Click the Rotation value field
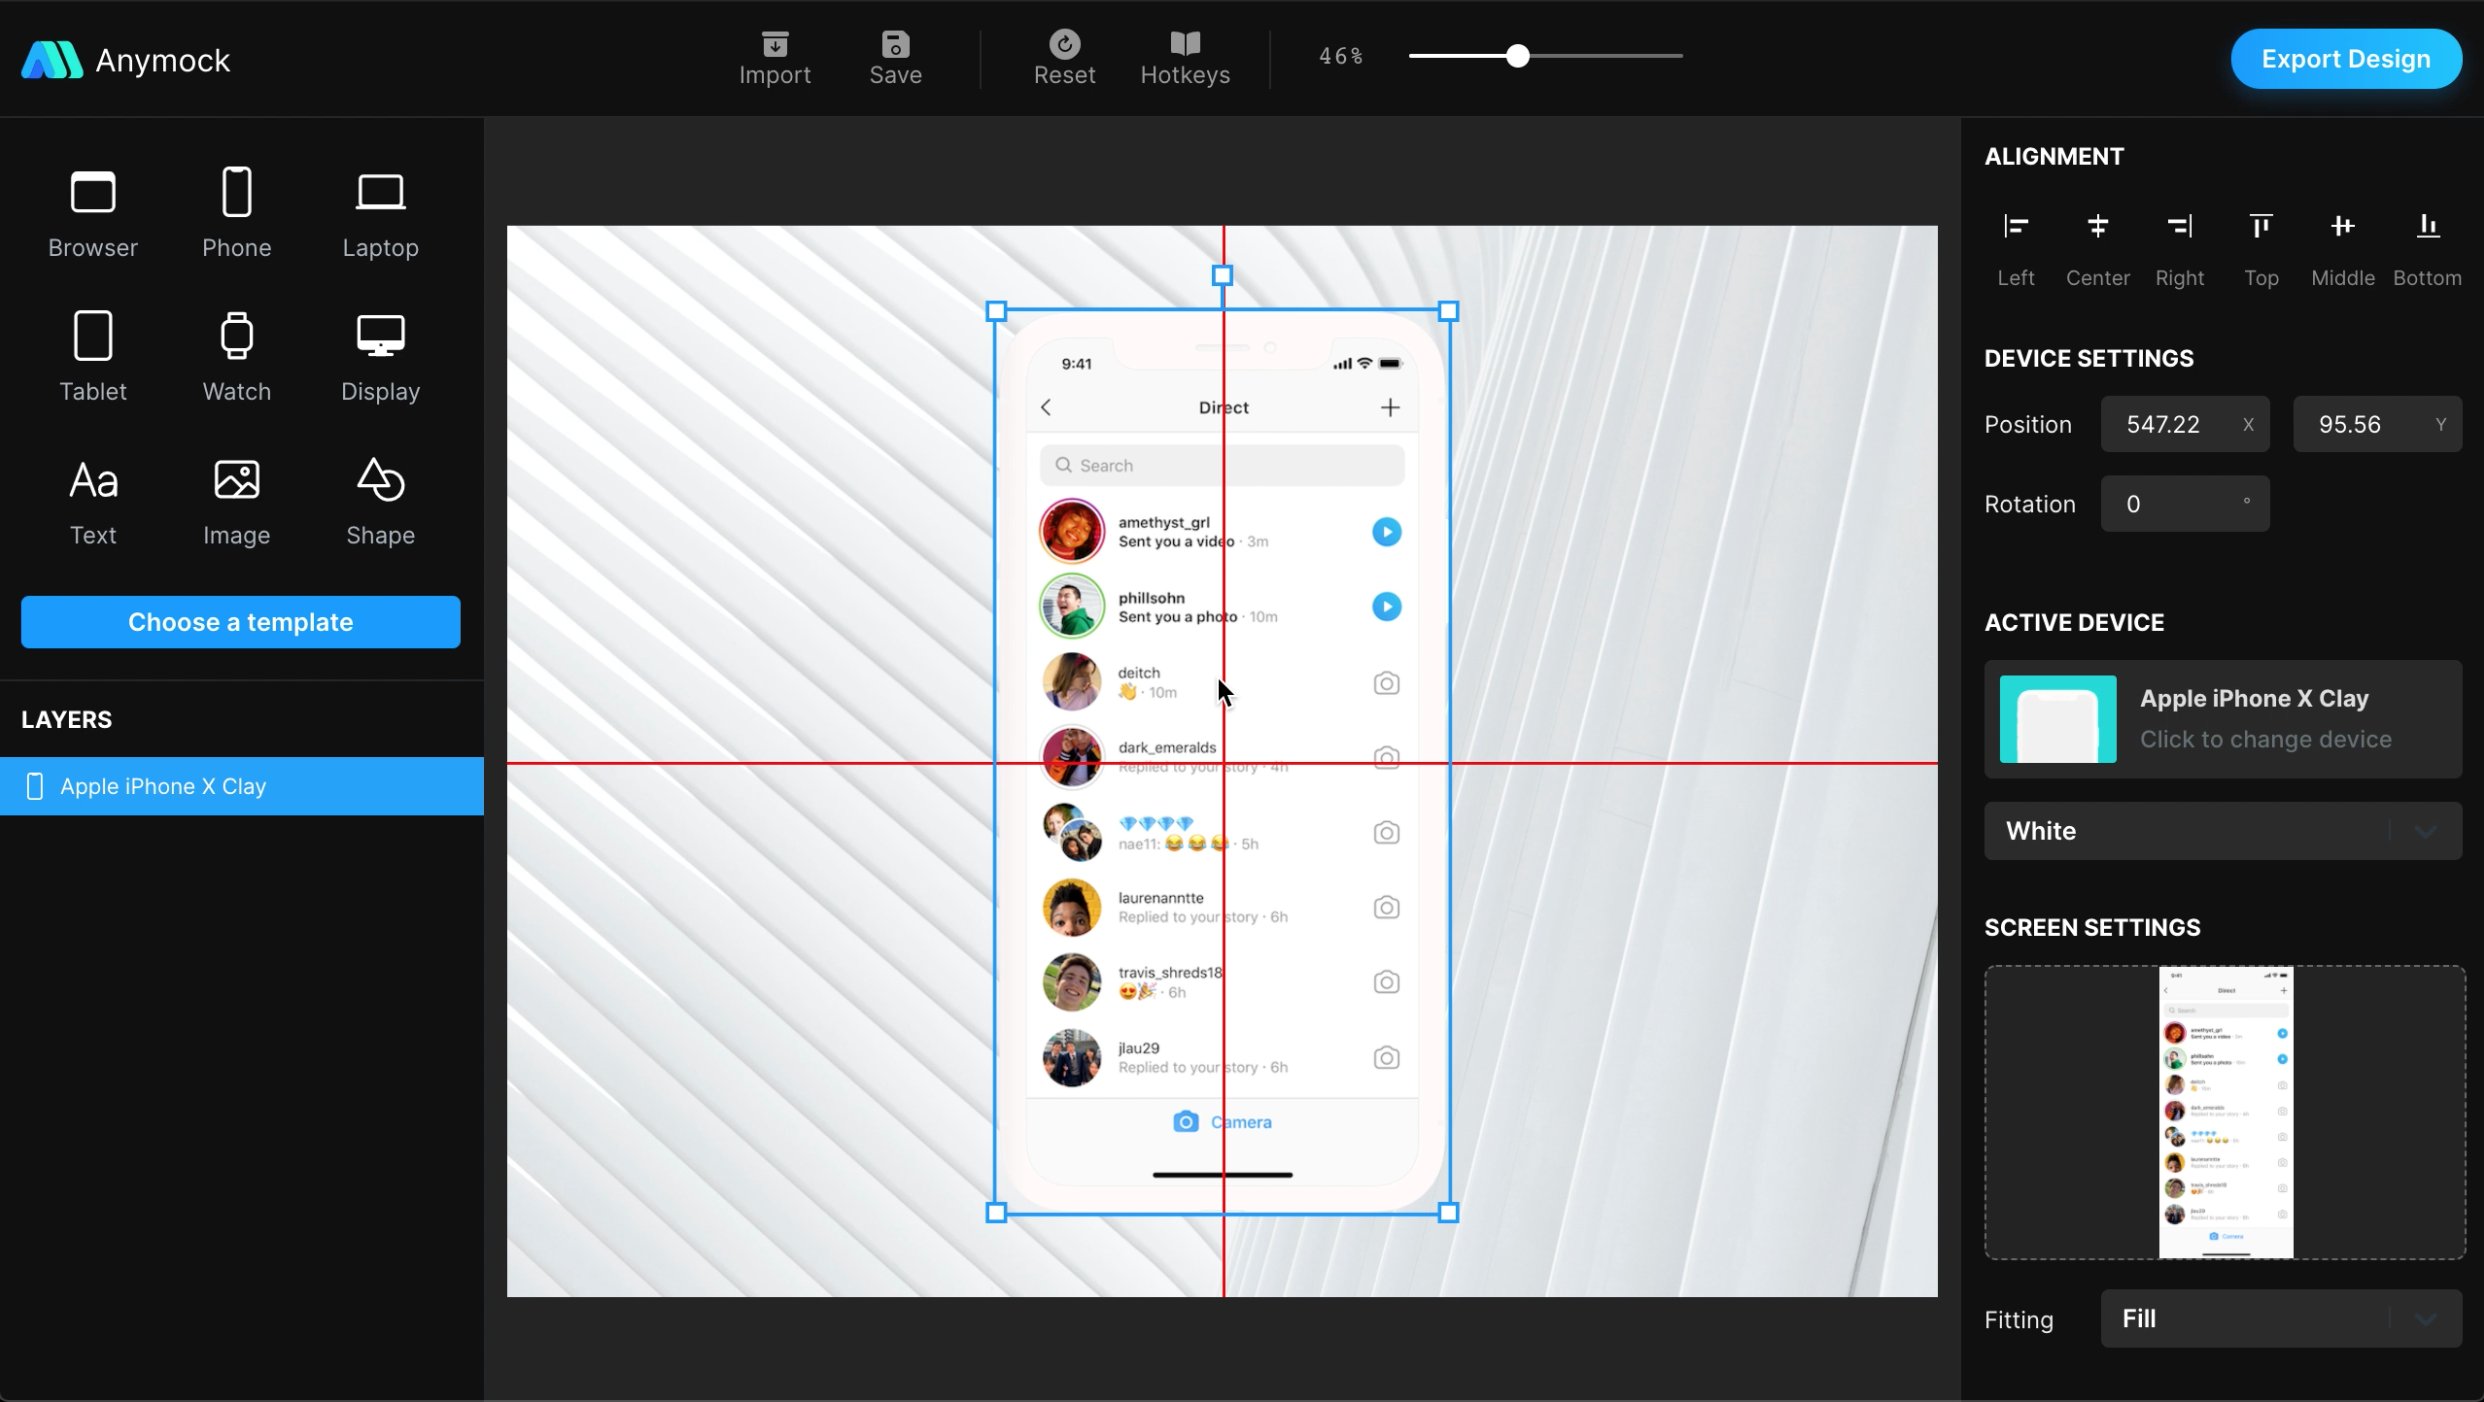The image size is (2484, 1402). point(2183,504)
